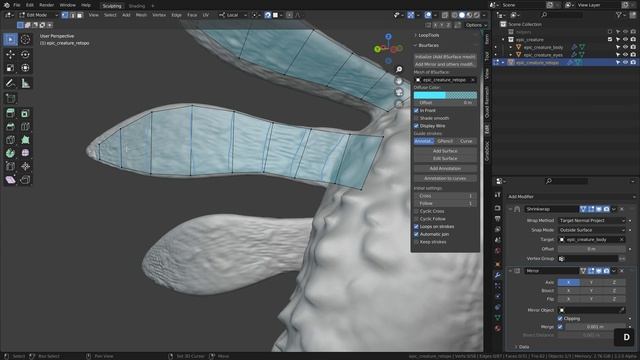Select the Knife tool
This screenshot has height=360, width=640.
tap(10, 140)
